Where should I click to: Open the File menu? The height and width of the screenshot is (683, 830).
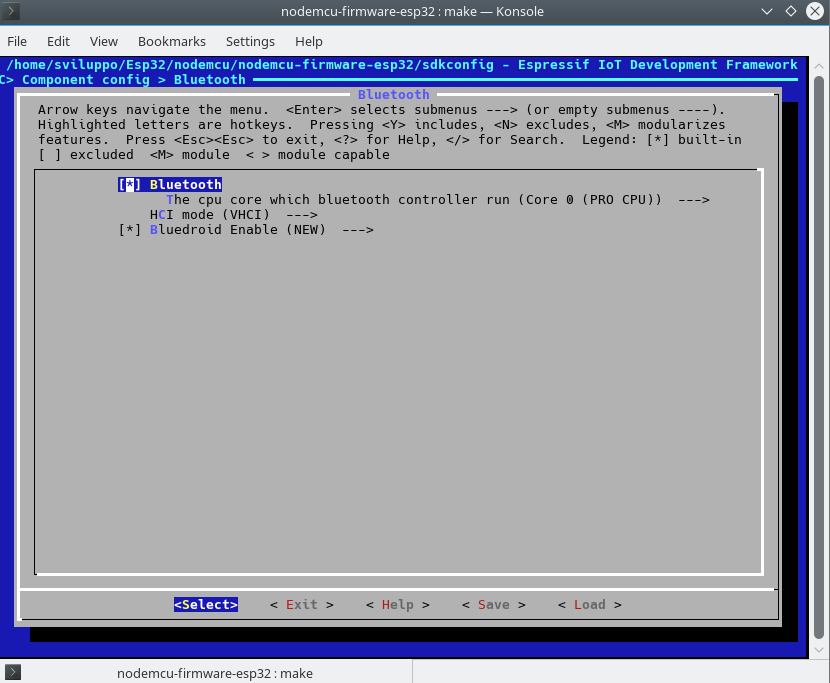click(17, 41)
